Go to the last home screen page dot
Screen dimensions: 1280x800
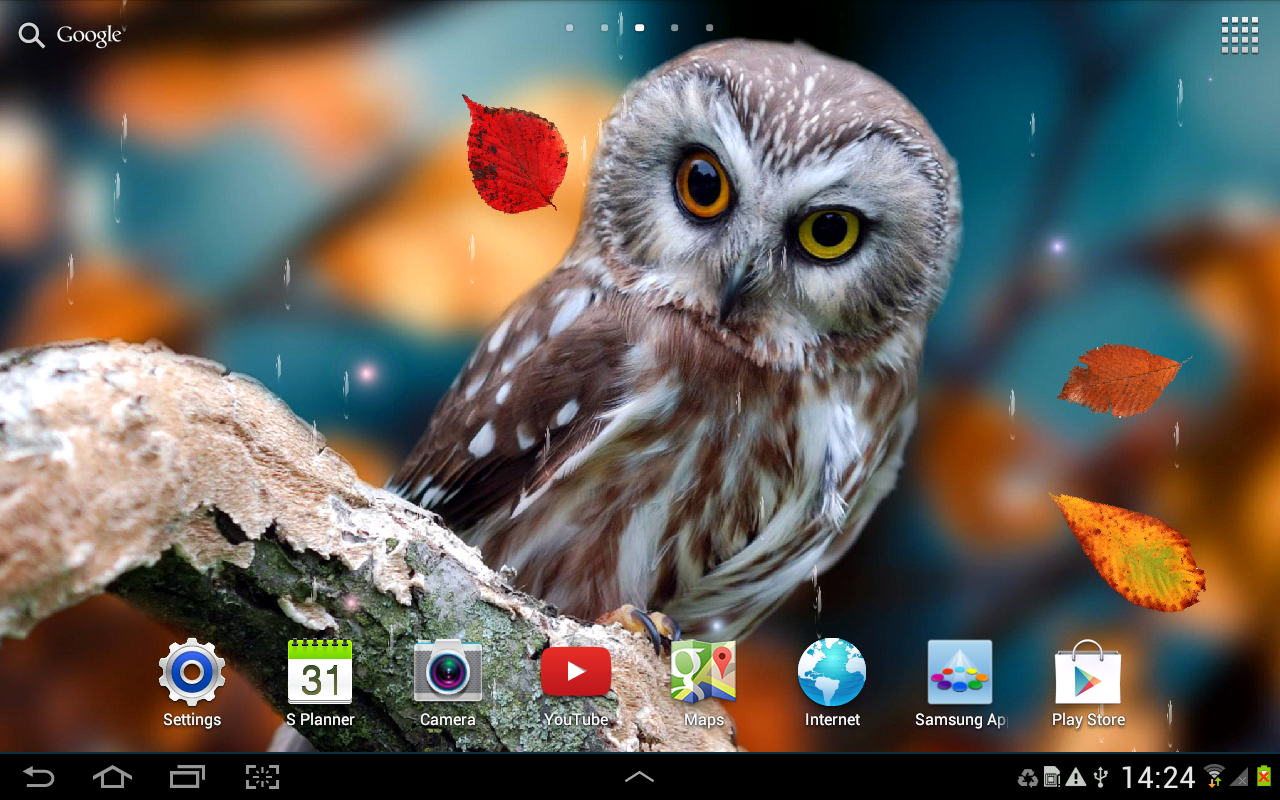[710, 28]
